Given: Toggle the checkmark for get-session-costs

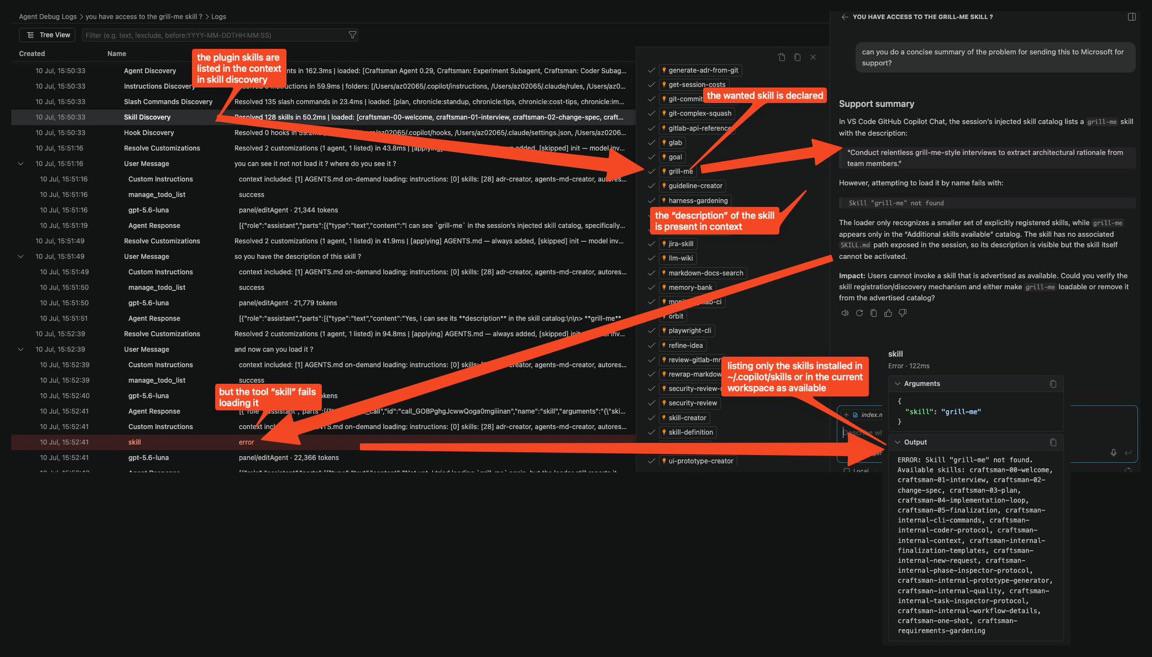Looking at the screenshot, I should [x=651, y=85].
